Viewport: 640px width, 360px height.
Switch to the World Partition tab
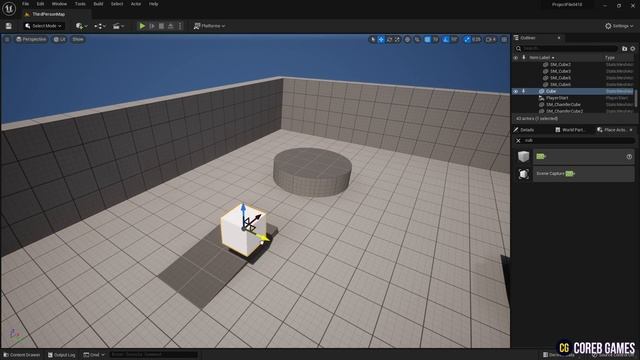click(570, 130)
